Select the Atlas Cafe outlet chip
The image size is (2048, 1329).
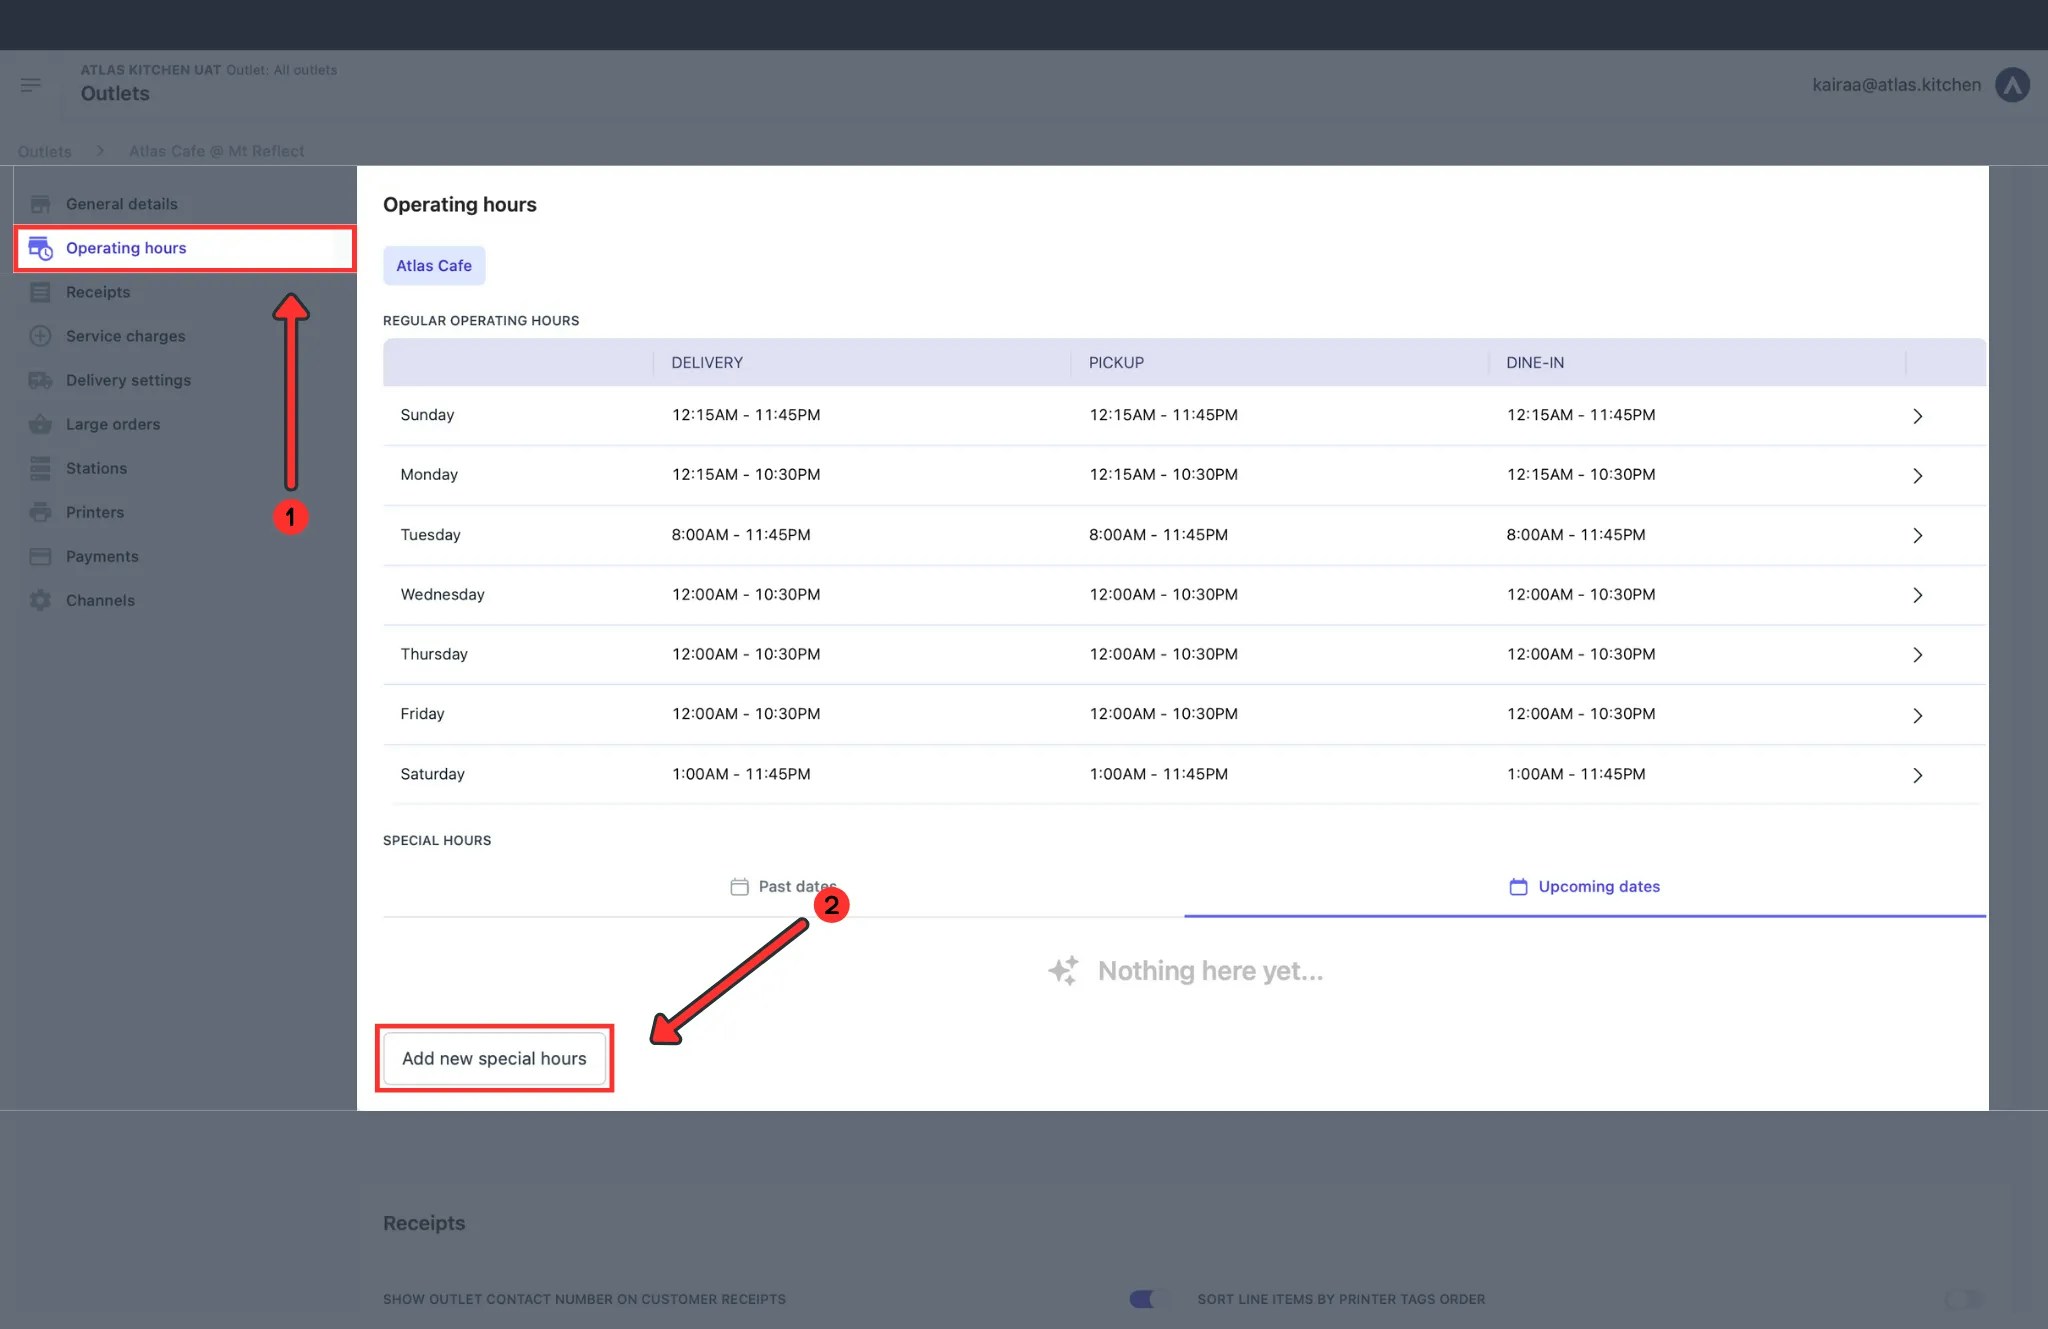tap(434, 265)
